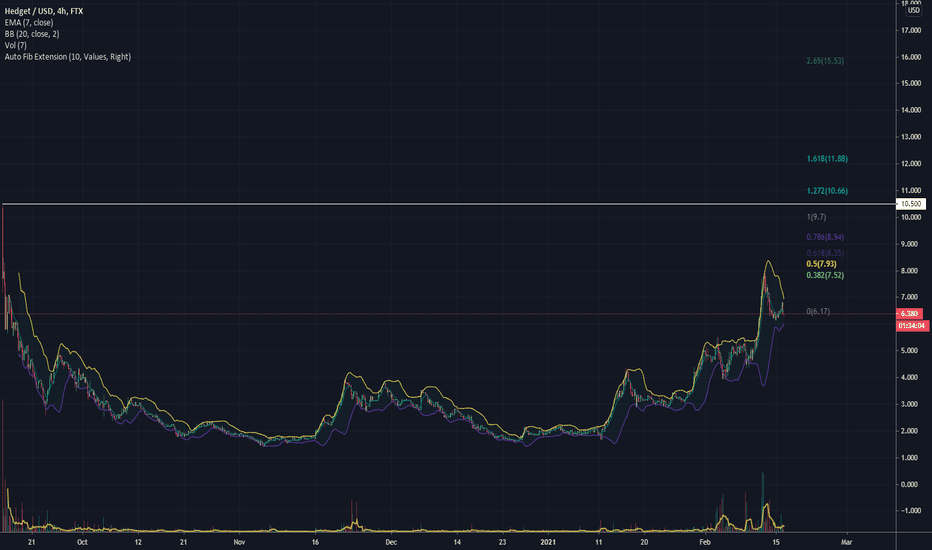
Task: Click the 1.272(10.66) Fib level label
Action: click(827, 191)
